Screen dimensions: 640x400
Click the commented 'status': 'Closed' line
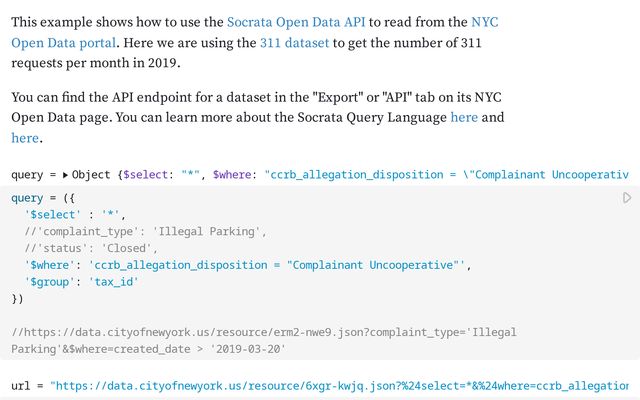(92, 248)
